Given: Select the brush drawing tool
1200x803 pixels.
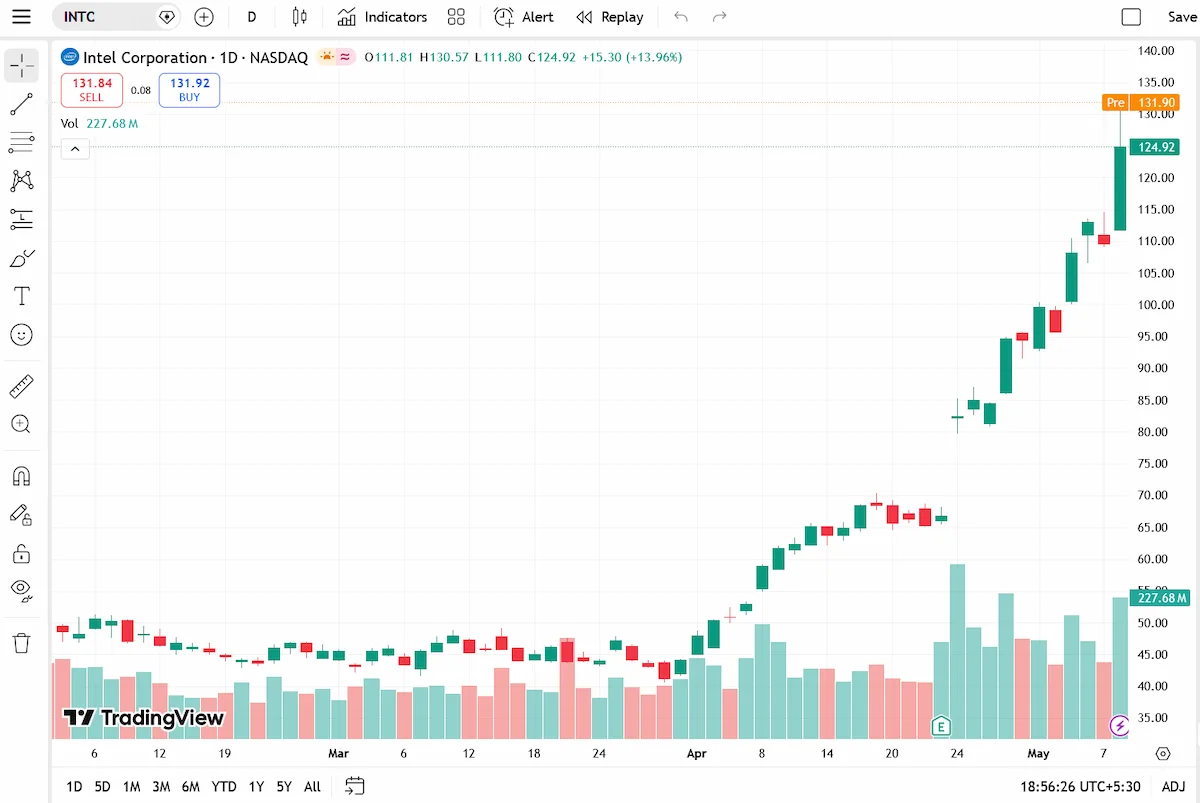Looking at the screenshot, I should (x=21, y=258).
